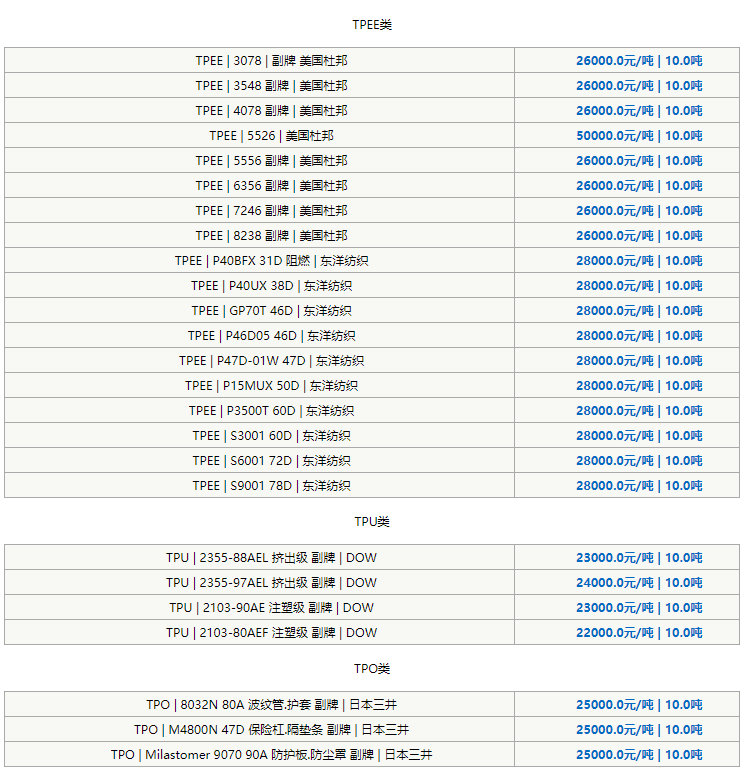748x774 pixels.
Task: Click the TPEE类 section heading
Action: (372, 24)
